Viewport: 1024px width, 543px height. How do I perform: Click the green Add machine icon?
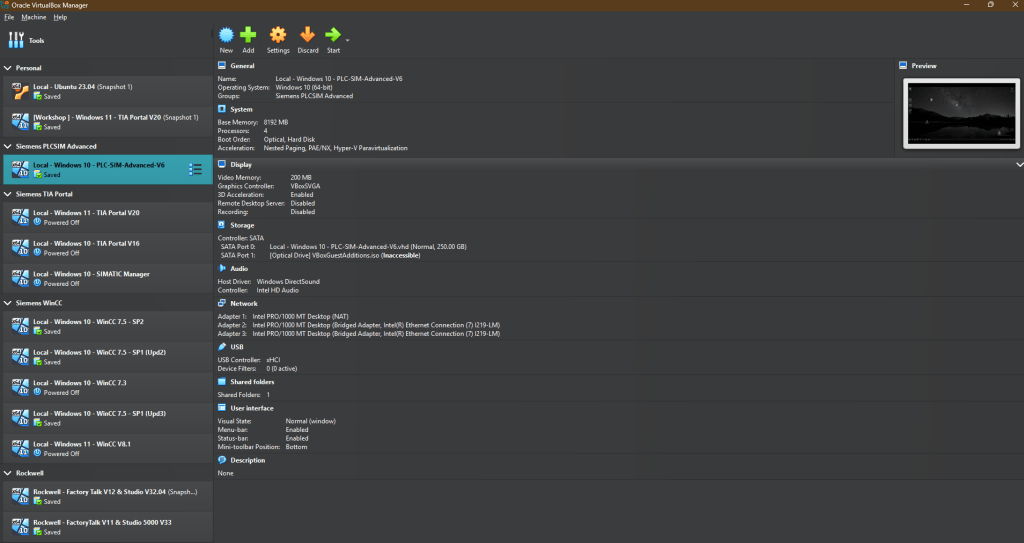click(x=248, y=36)
